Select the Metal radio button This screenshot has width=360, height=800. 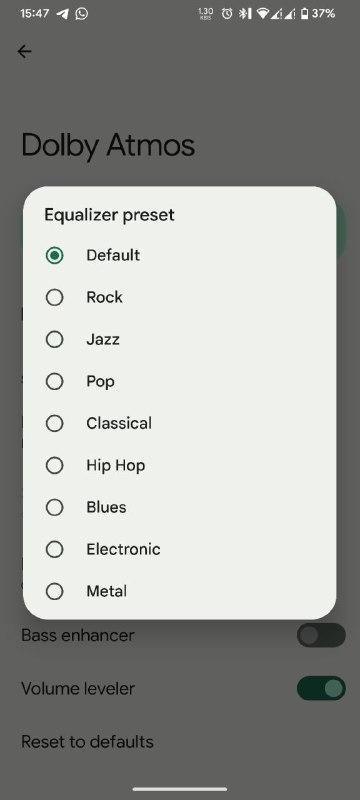[x=55, y=591]
